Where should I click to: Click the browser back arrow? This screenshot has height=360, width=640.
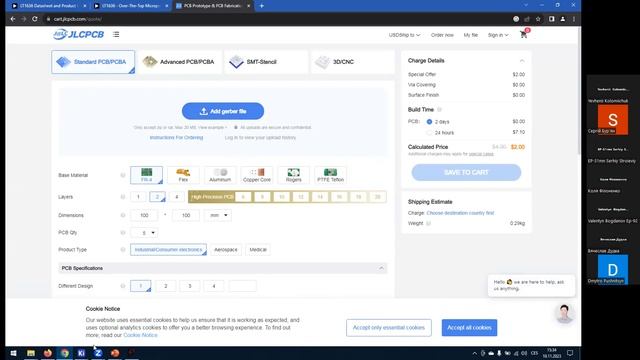tap(13, 19)
